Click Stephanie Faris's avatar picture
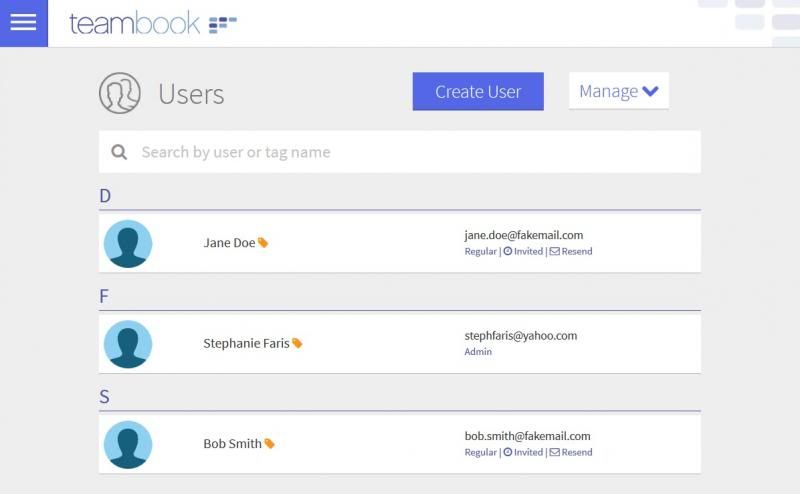This screenshot has width=800, height=494. tap(128, 344)
